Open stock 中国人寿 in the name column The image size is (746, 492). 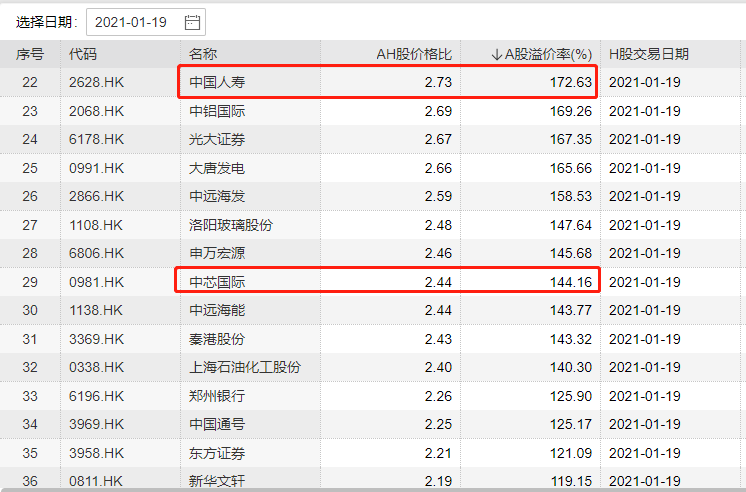pyautogui.click(x=217, y=82)
